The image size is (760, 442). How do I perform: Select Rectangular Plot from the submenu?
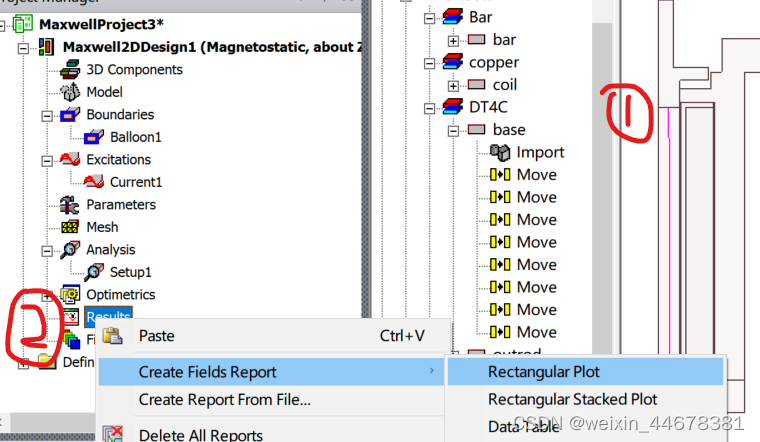(x=586, y=372)
